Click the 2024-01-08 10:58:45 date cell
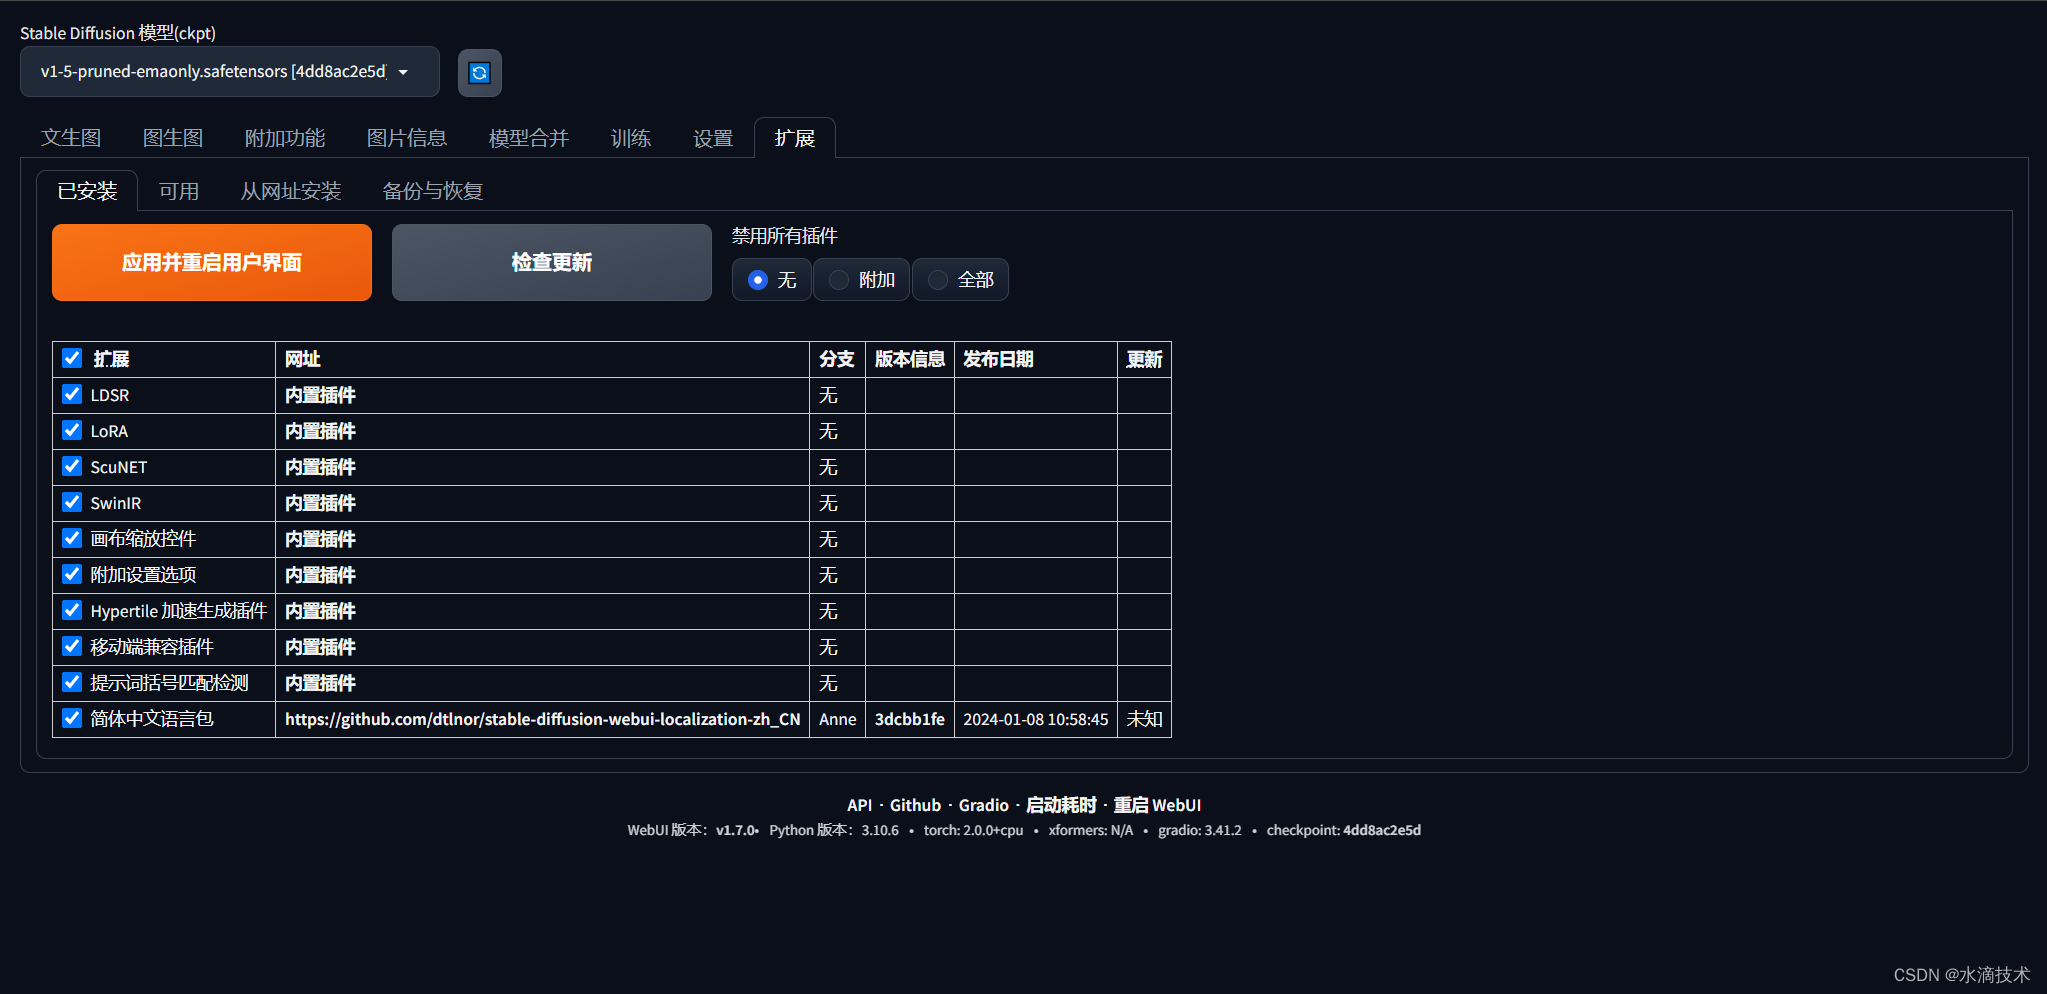 click(1035, 719)
